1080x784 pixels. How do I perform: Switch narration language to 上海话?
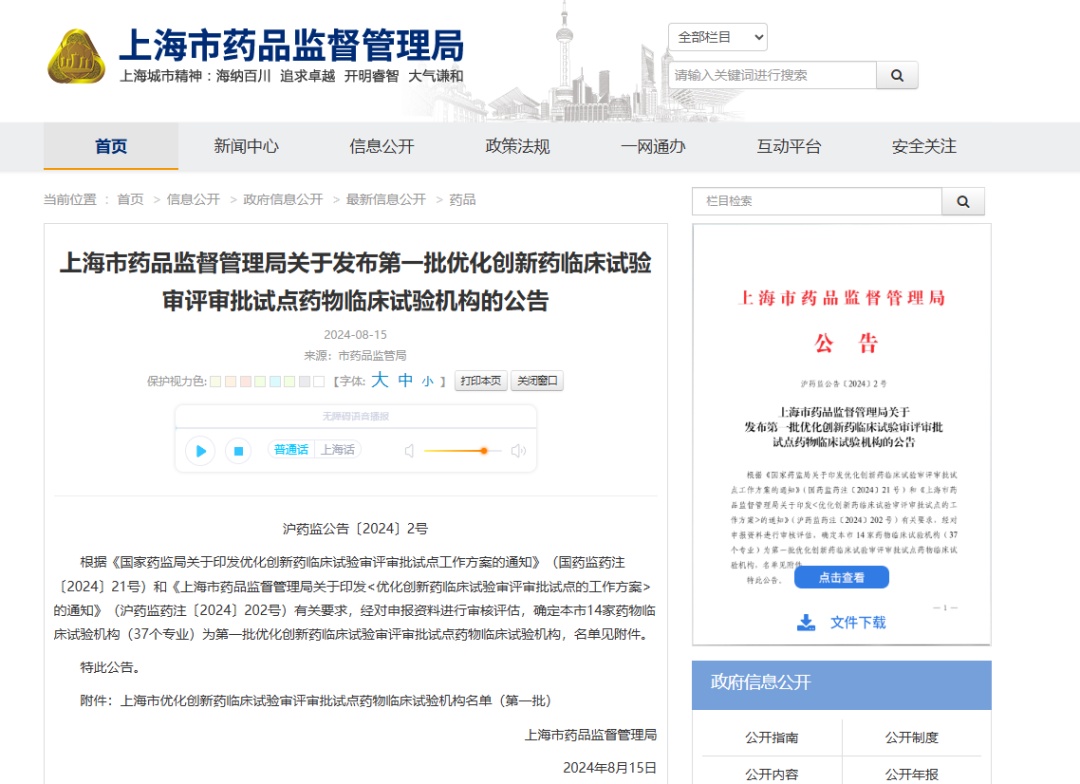coord(337,450)
